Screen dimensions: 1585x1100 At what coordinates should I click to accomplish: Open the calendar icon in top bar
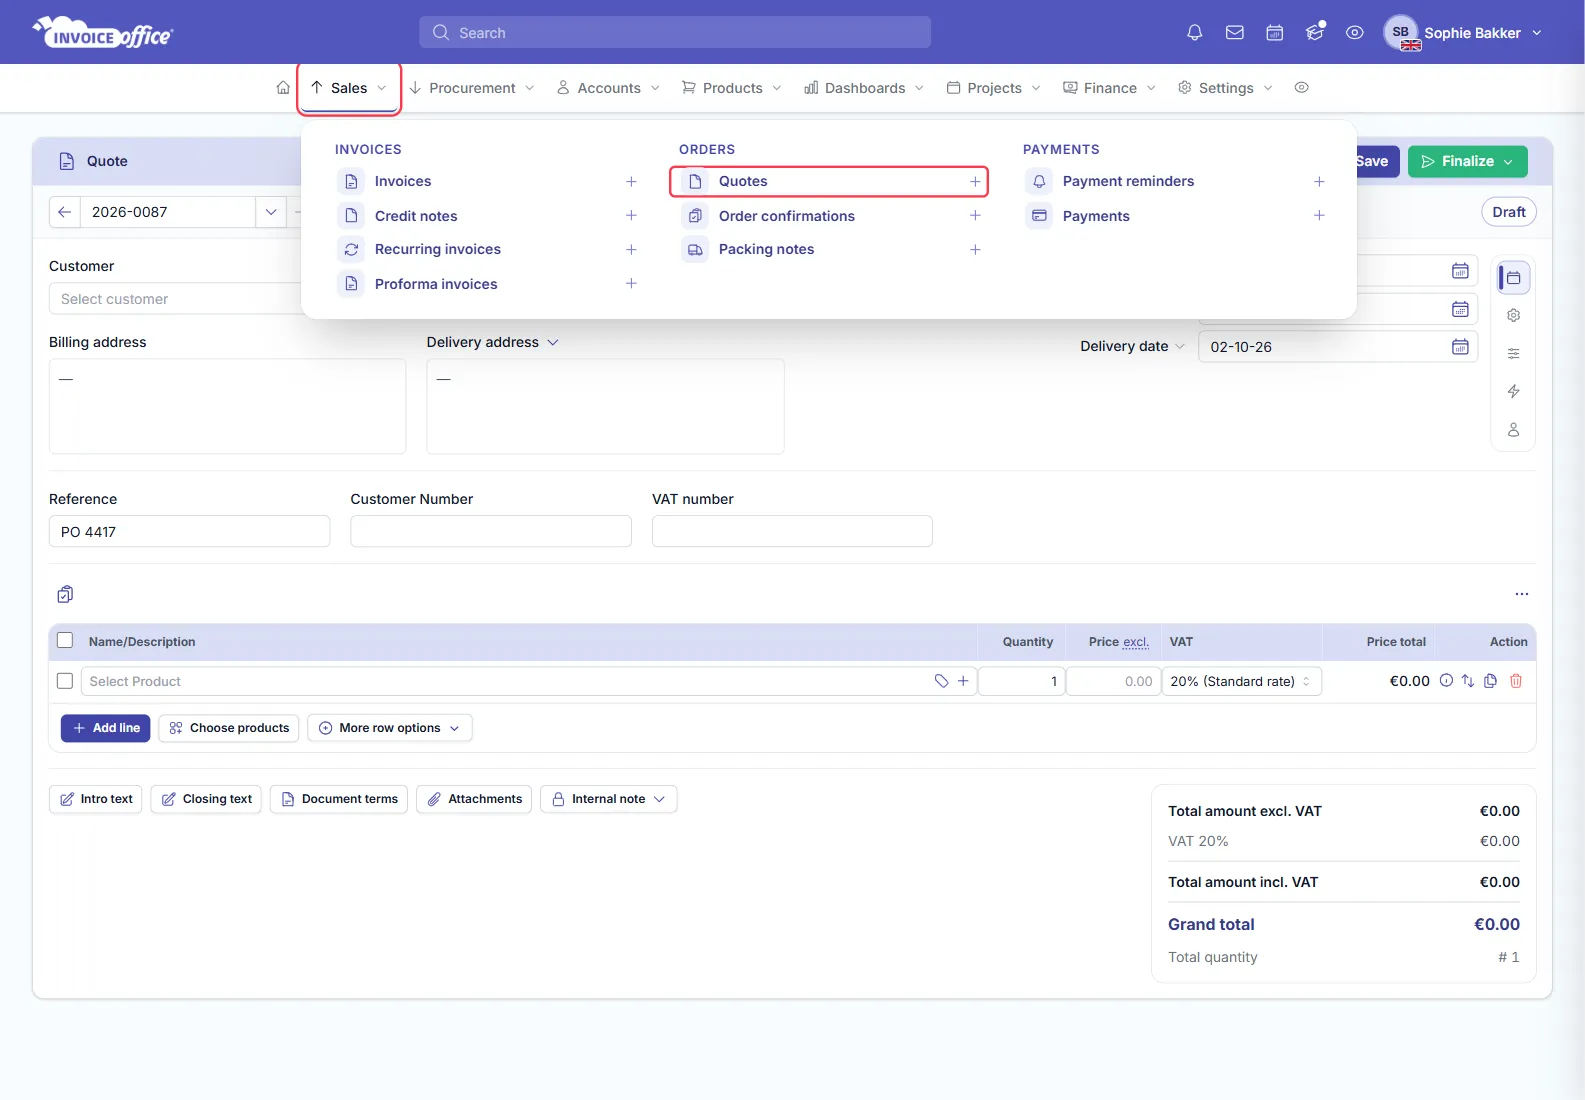tap(1275, 33)
